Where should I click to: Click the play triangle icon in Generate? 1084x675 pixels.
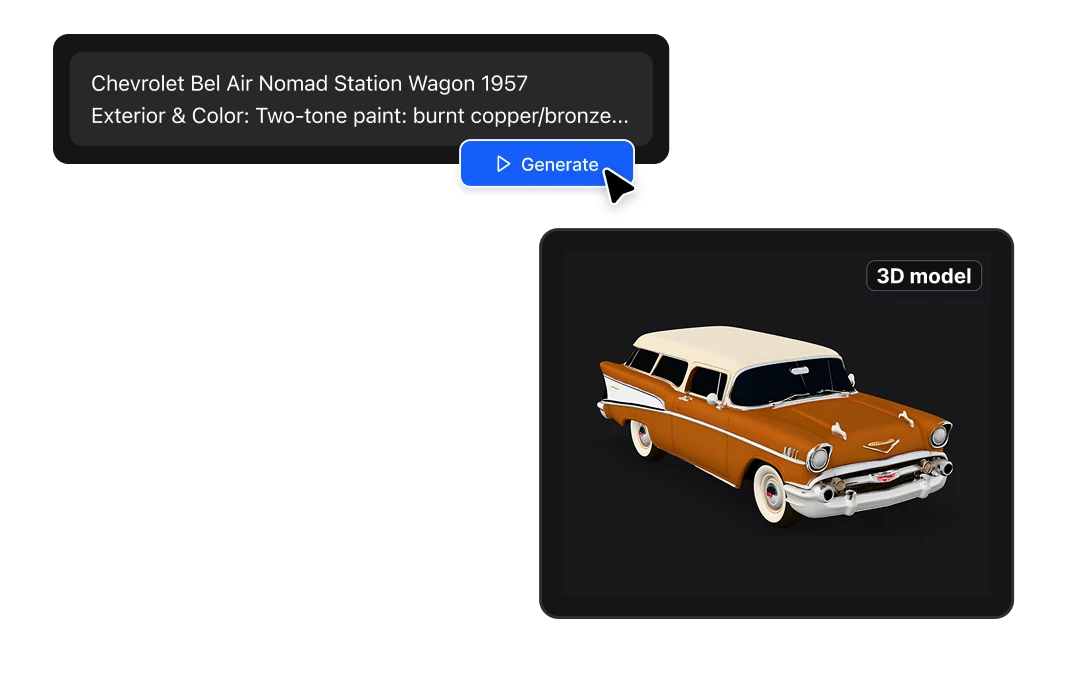pyautogui.click(x=503, y=164)
